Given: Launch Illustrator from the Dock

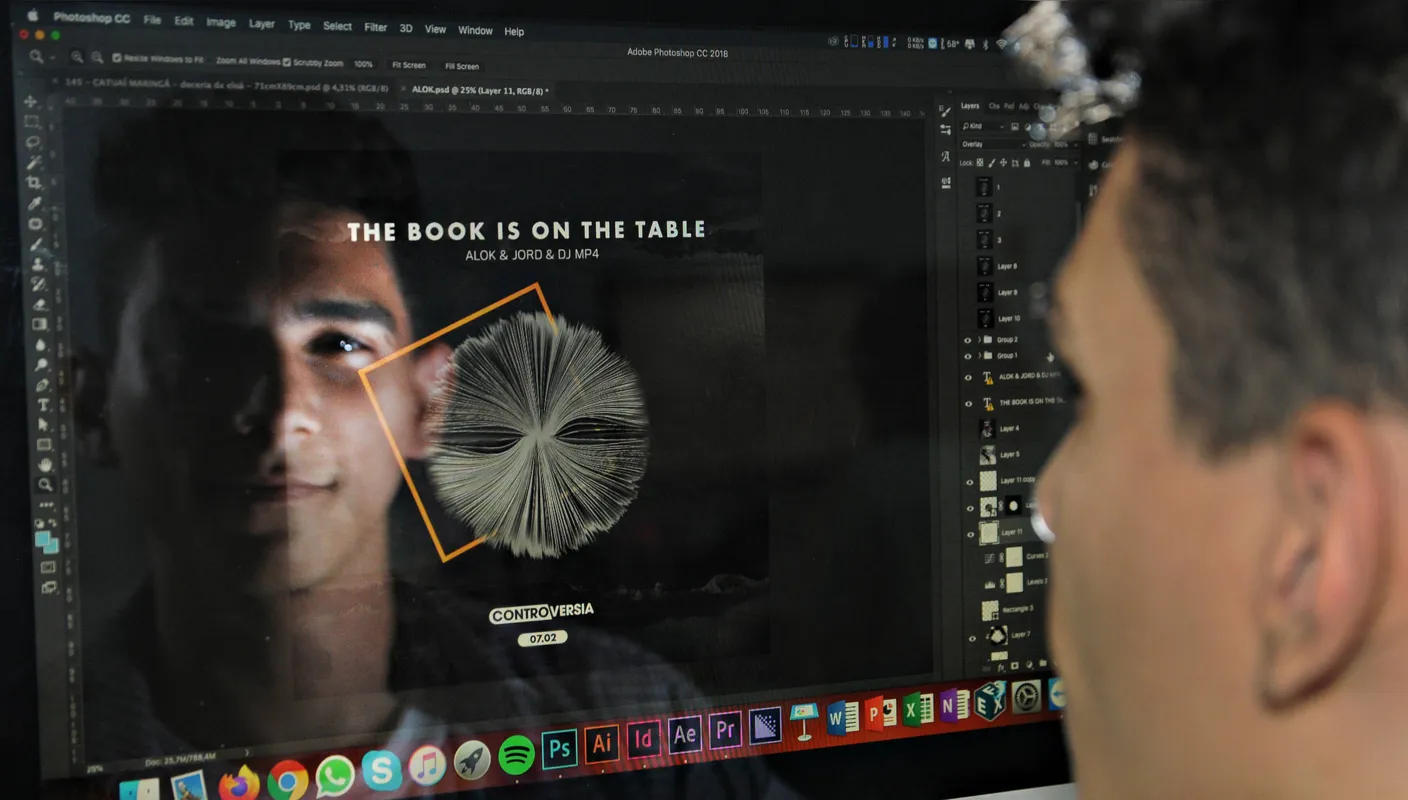Looking at the screenshot, I should (601, 744).
